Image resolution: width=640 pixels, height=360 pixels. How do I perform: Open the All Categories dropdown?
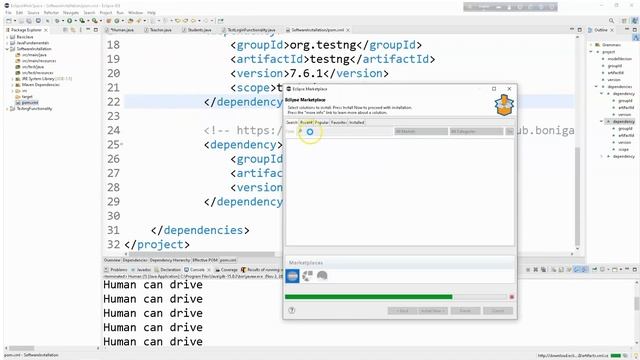click(x=476, y=131)
